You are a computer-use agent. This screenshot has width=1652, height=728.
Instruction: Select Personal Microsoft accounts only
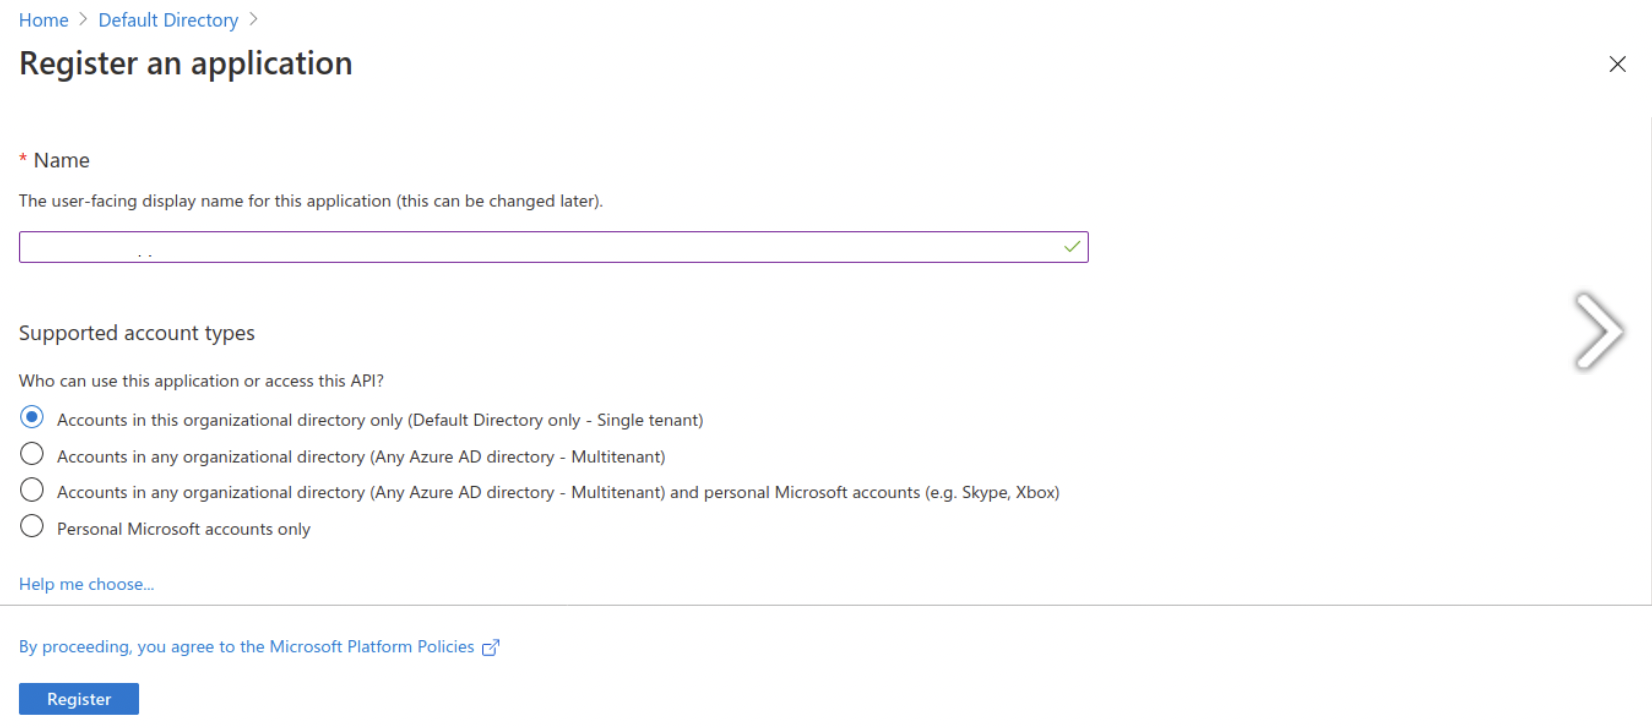click(x=32, y=526)
